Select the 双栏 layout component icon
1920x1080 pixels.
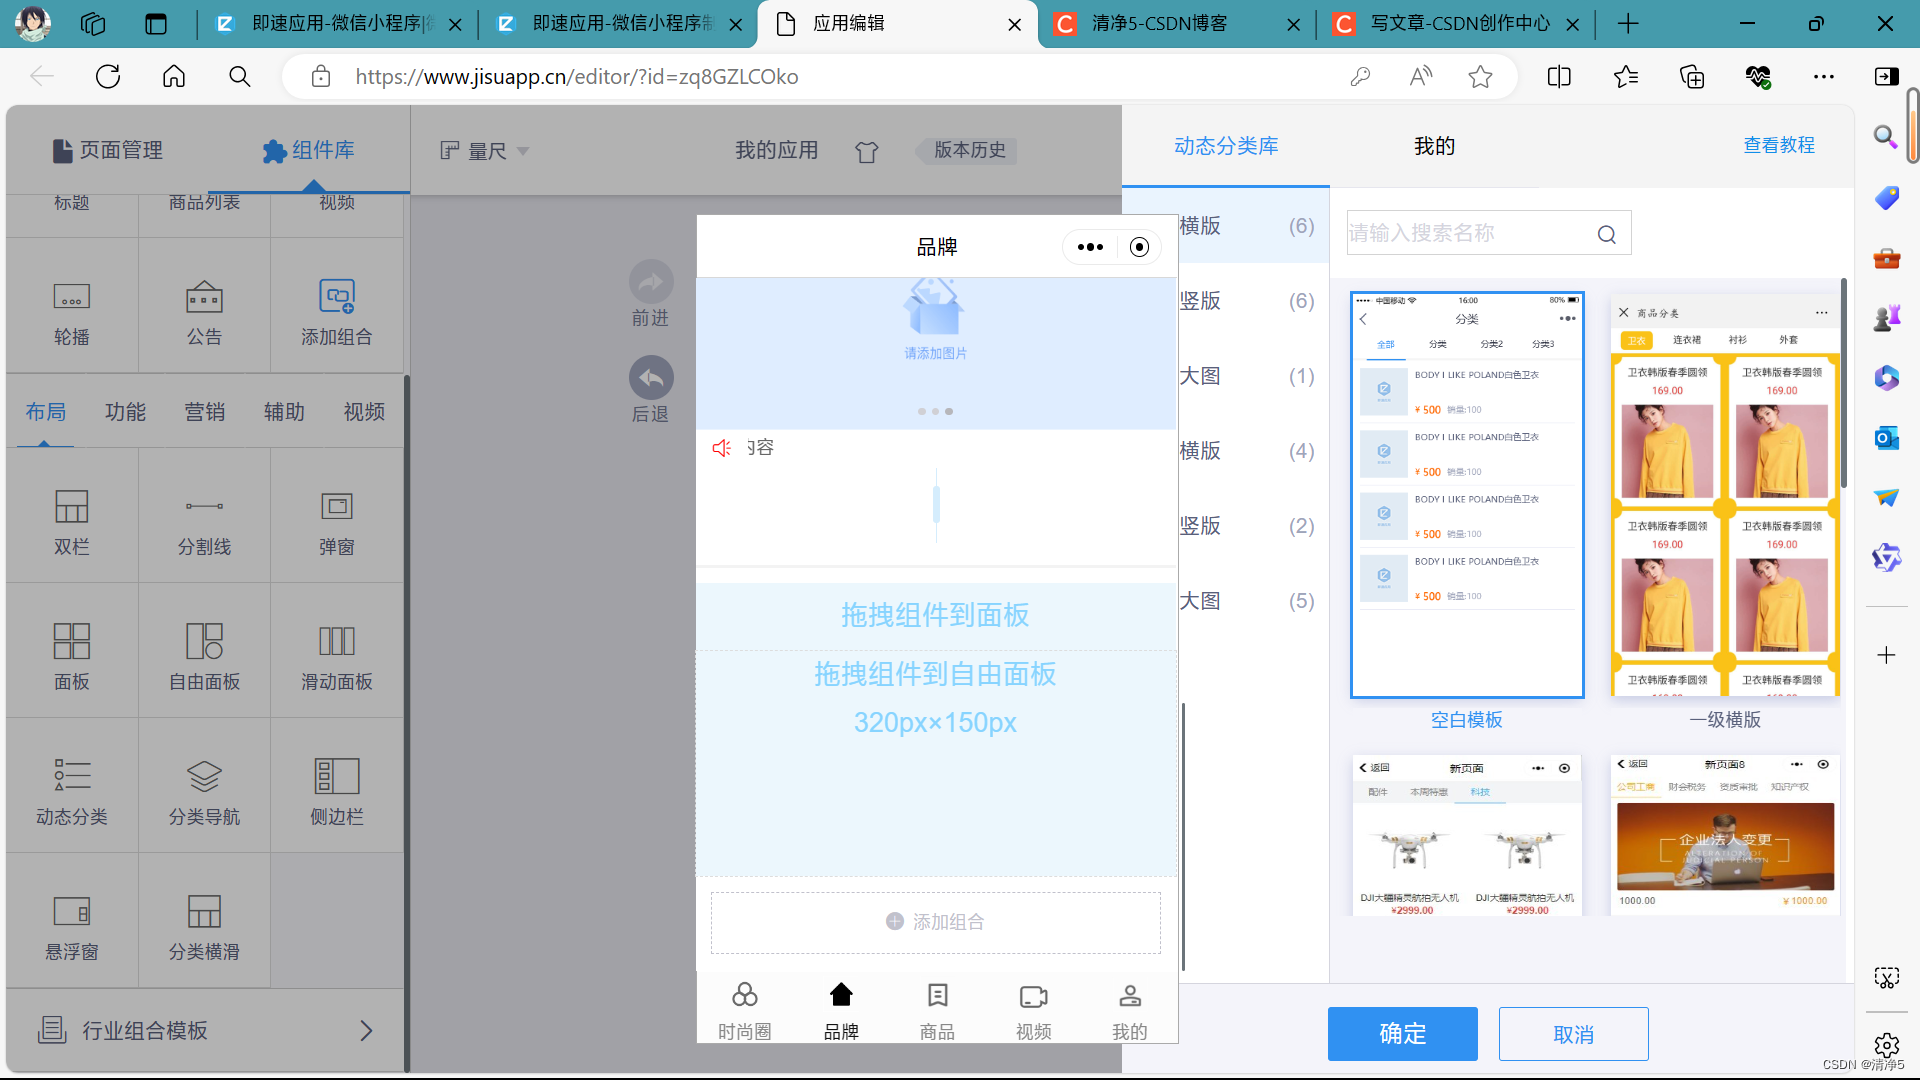point(71,507)
